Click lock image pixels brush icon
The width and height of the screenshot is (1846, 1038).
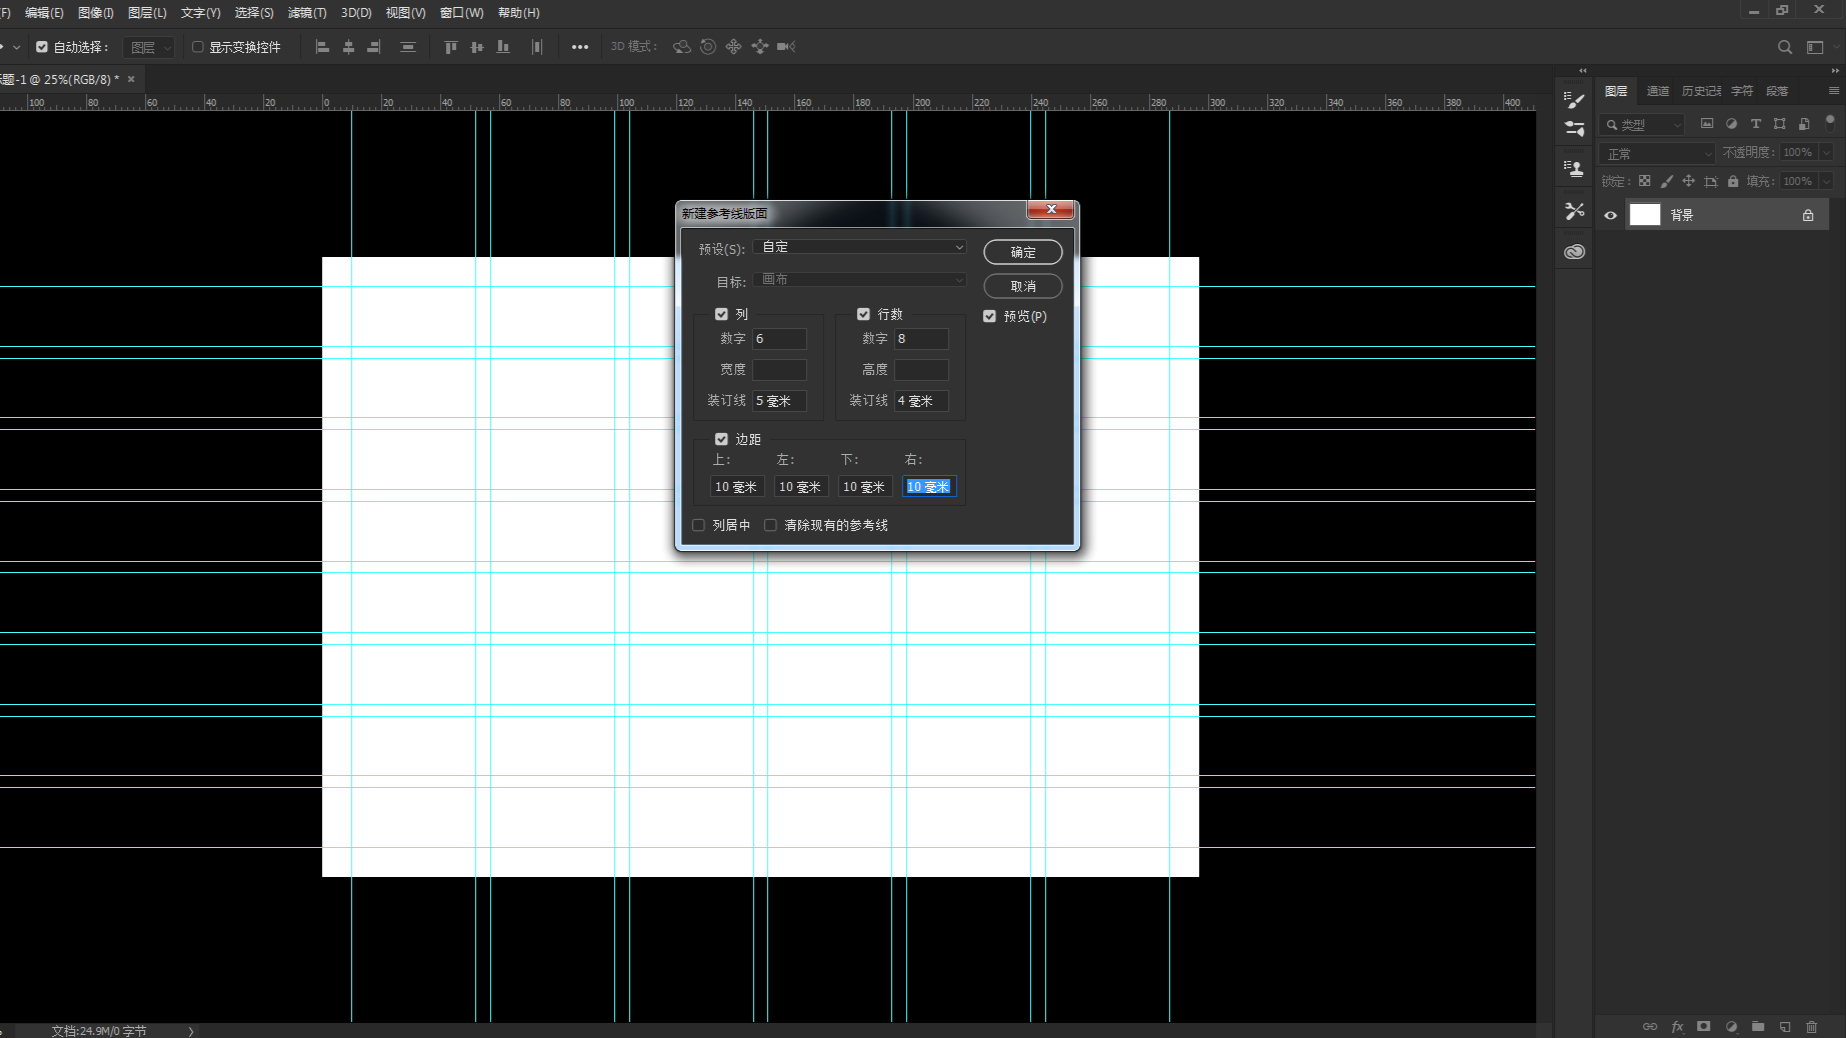pyautogui.click(x=1666, y=181)
